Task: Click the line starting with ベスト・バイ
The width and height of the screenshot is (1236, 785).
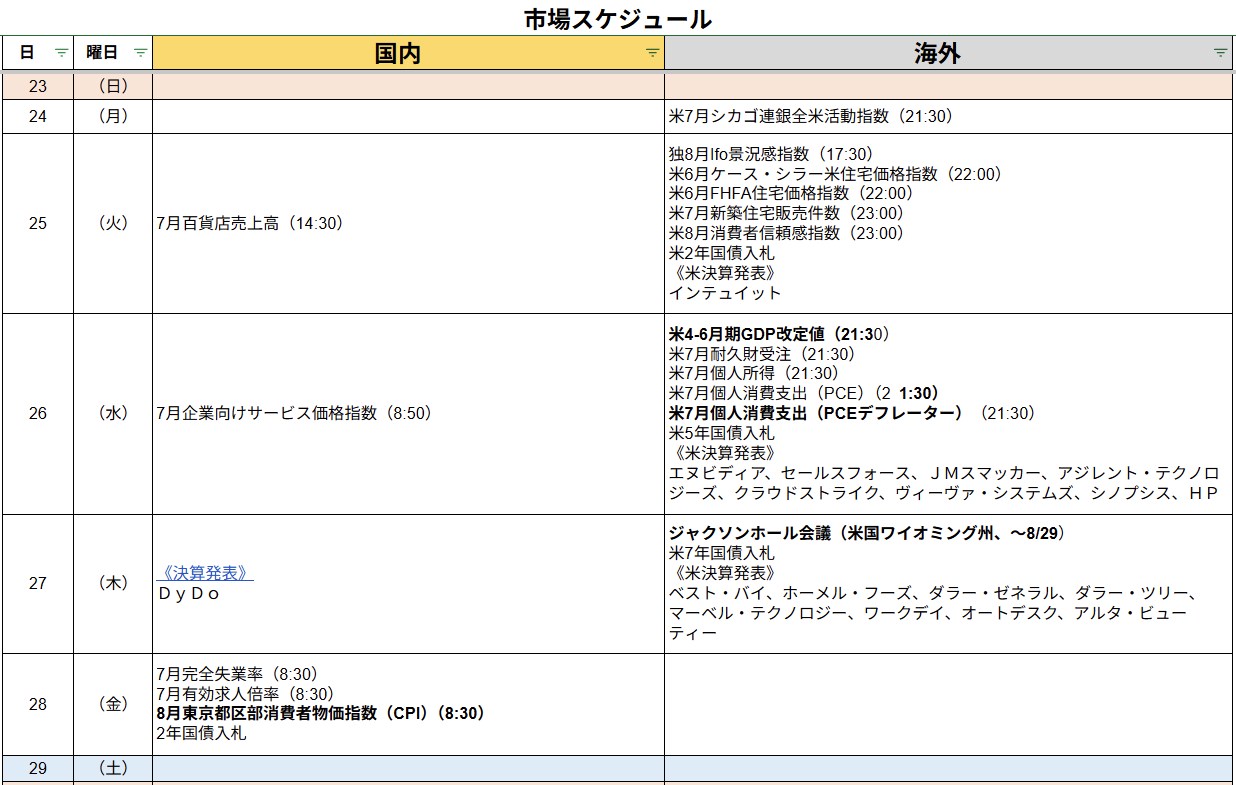Action: 932,593
